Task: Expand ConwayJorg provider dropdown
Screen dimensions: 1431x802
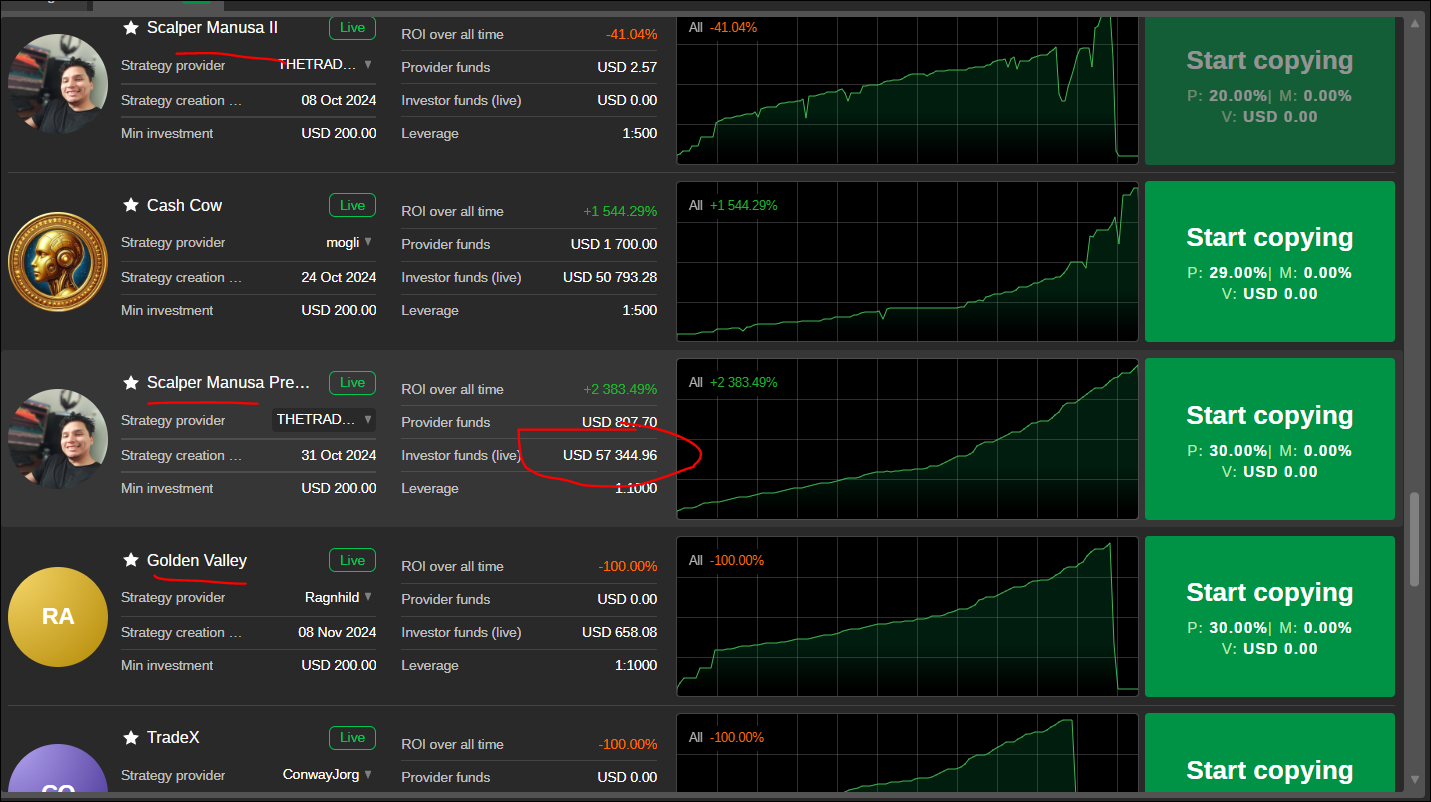Action: (x=368, y=774)
